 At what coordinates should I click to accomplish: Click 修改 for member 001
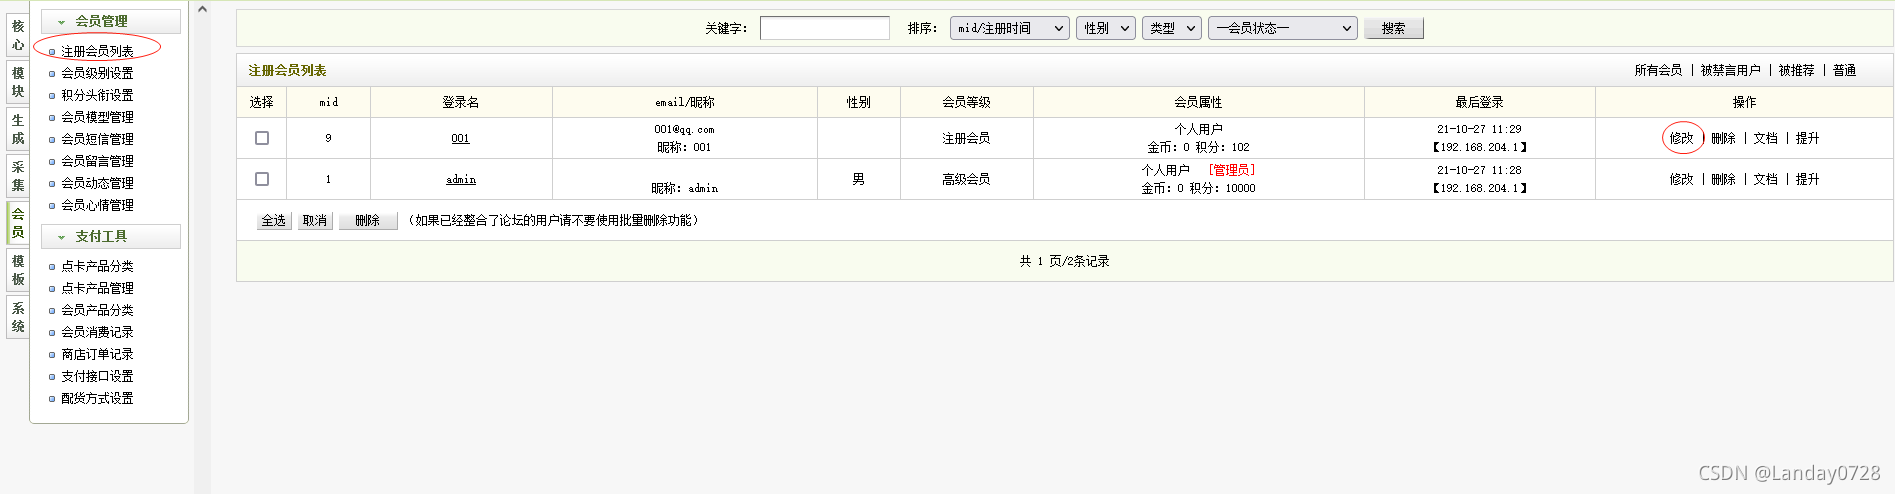pyautogui.click(x=1681, y=138)
